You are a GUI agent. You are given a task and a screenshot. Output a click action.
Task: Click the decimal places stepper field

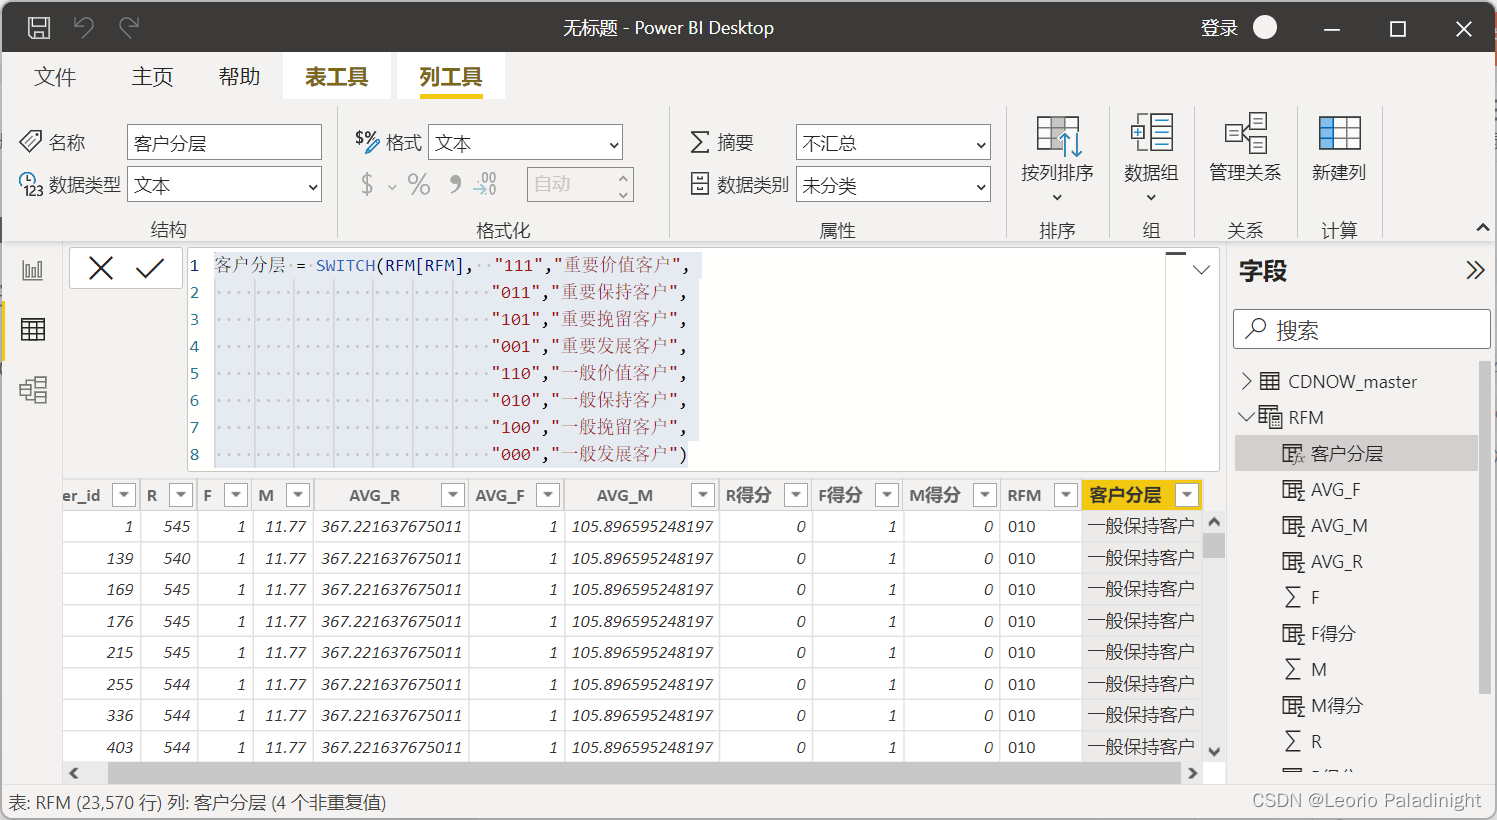click(x=580, y=184)
